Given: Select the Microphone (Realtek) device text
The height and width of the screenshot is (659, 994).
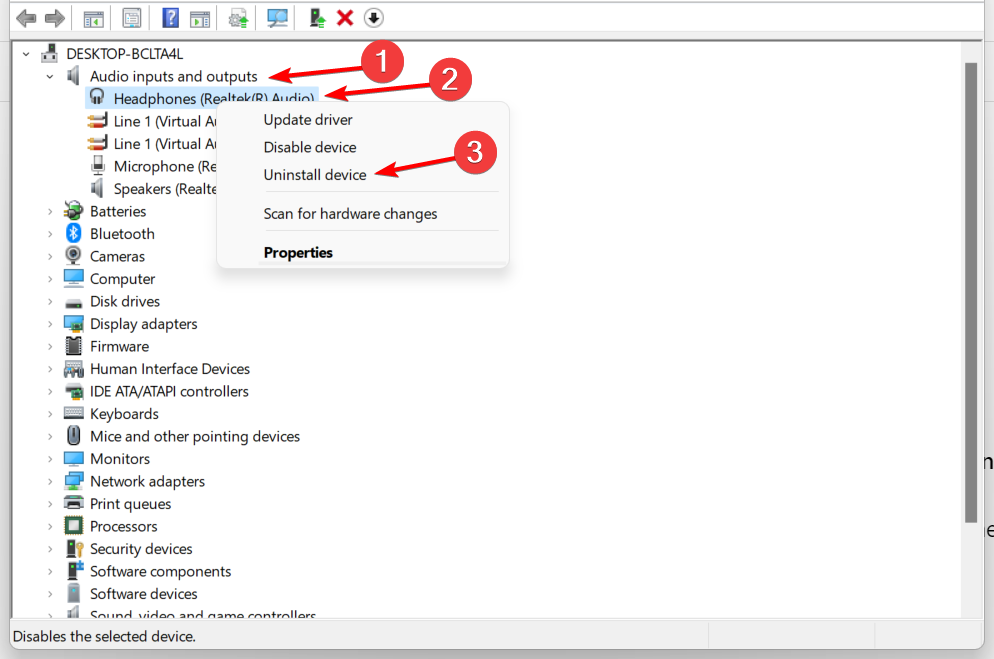Looking at the screenshot, I should 165,166.
